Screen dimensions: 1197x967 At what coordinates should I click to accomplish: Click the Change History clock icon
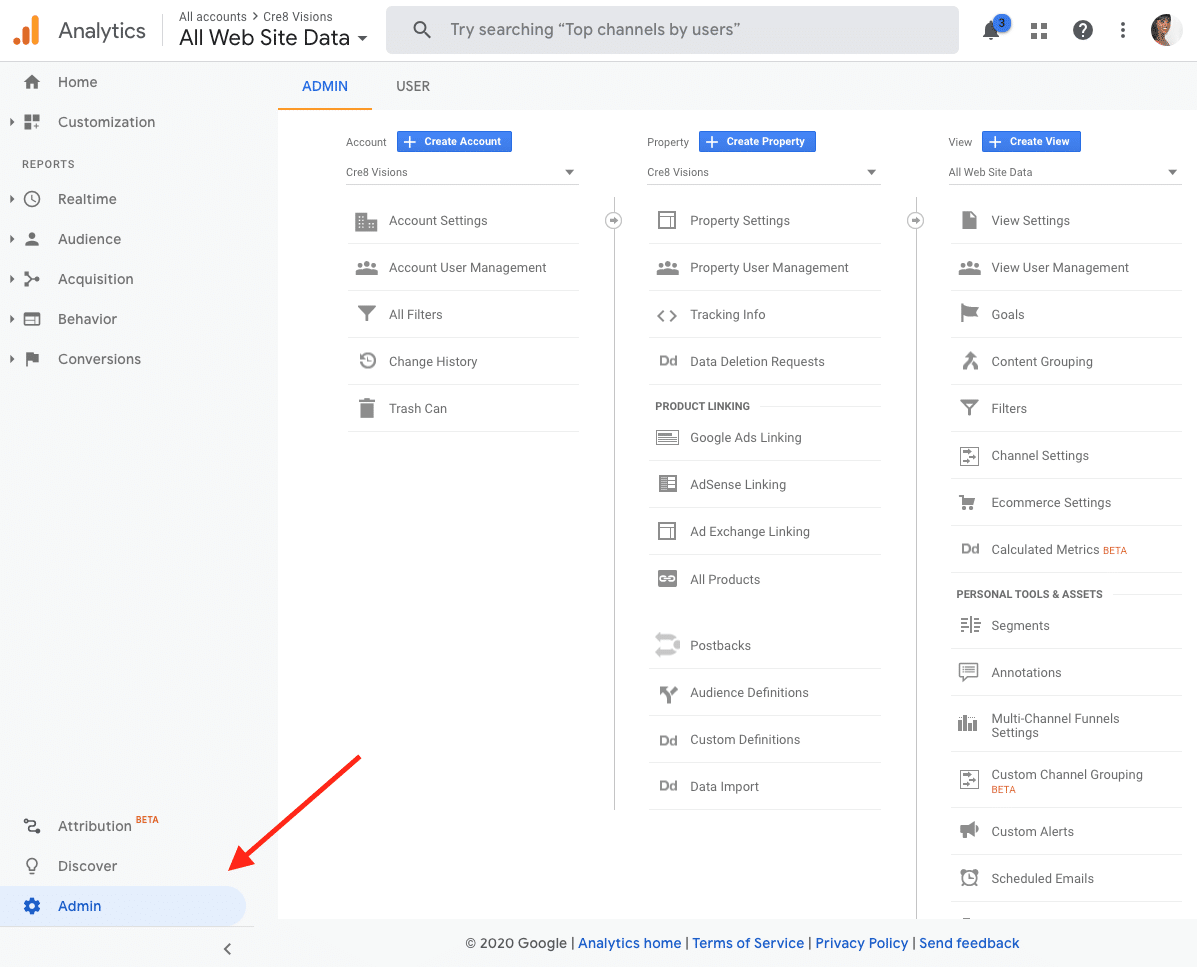click(368, 360)
